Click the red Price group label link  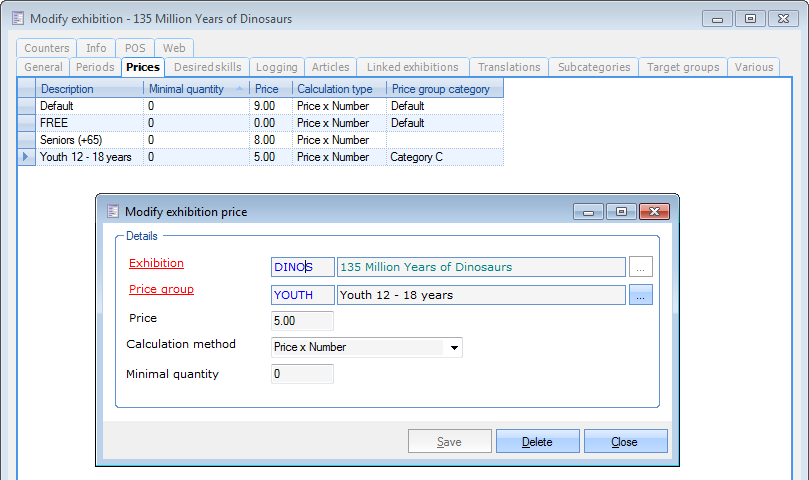pyautogui.click(x=161, y=290)
